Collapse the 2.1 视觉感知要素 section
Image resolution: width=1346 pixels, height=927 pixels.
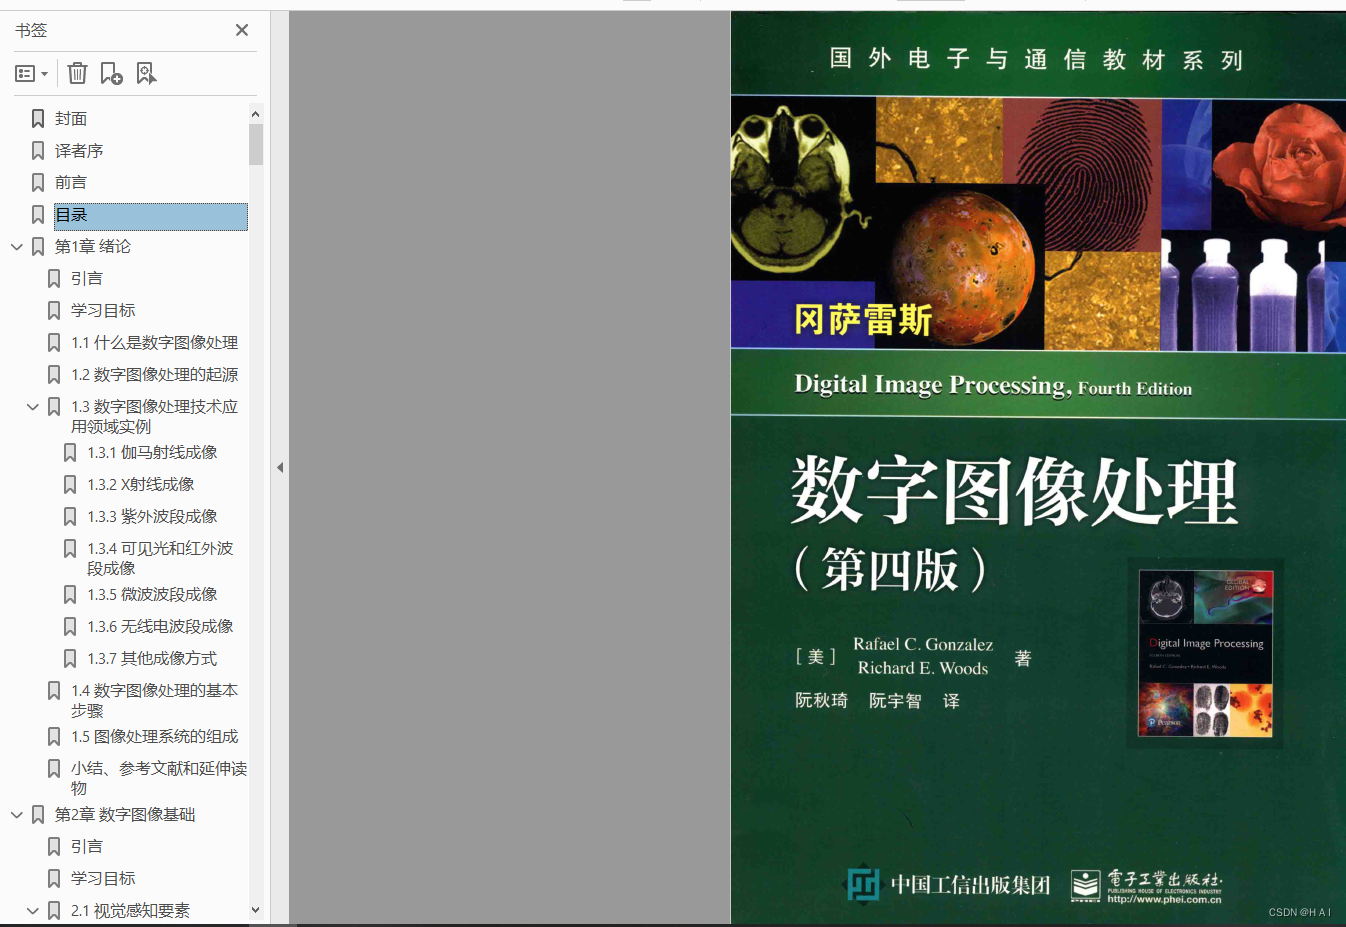(x=33, y=911)
